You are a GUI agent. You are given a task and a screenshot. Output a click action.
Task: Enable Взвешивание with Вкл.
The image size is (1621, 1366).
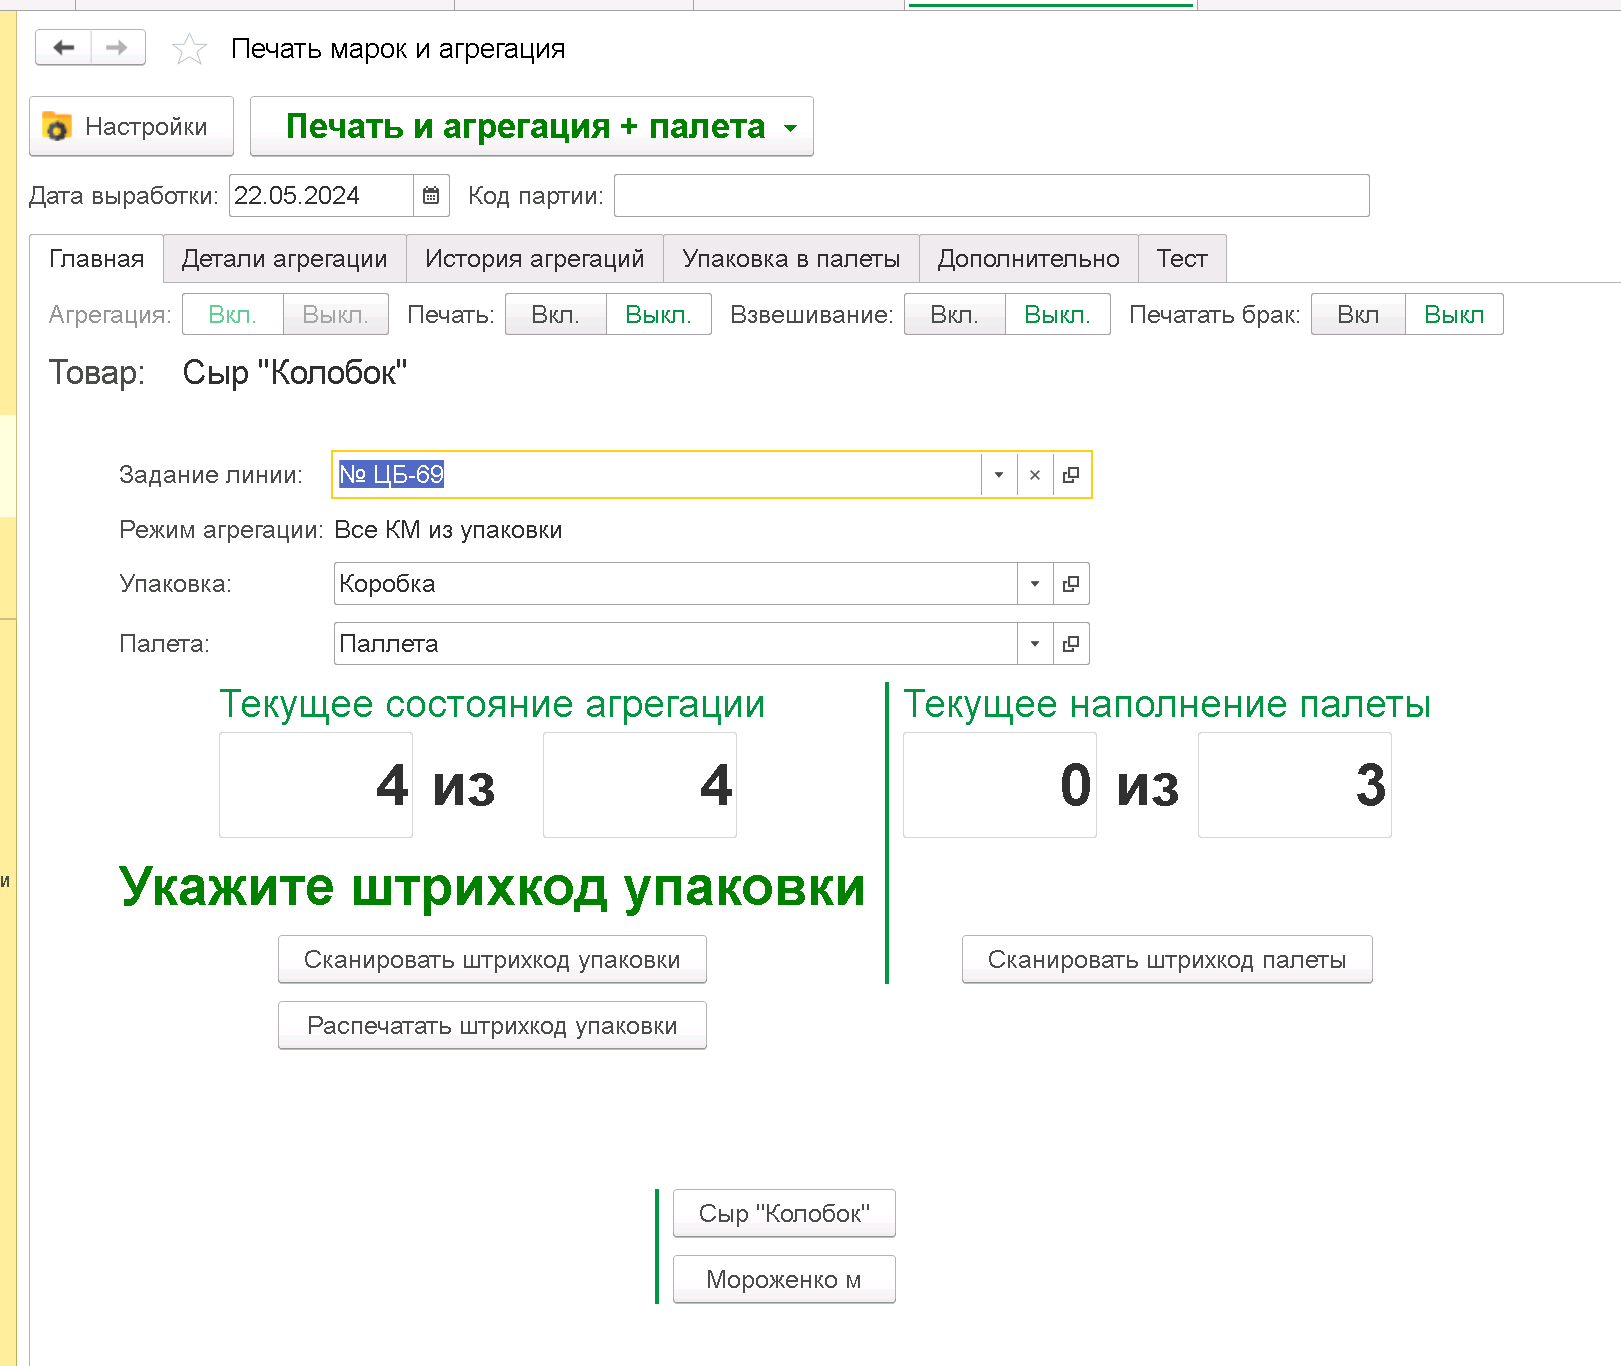955,315
